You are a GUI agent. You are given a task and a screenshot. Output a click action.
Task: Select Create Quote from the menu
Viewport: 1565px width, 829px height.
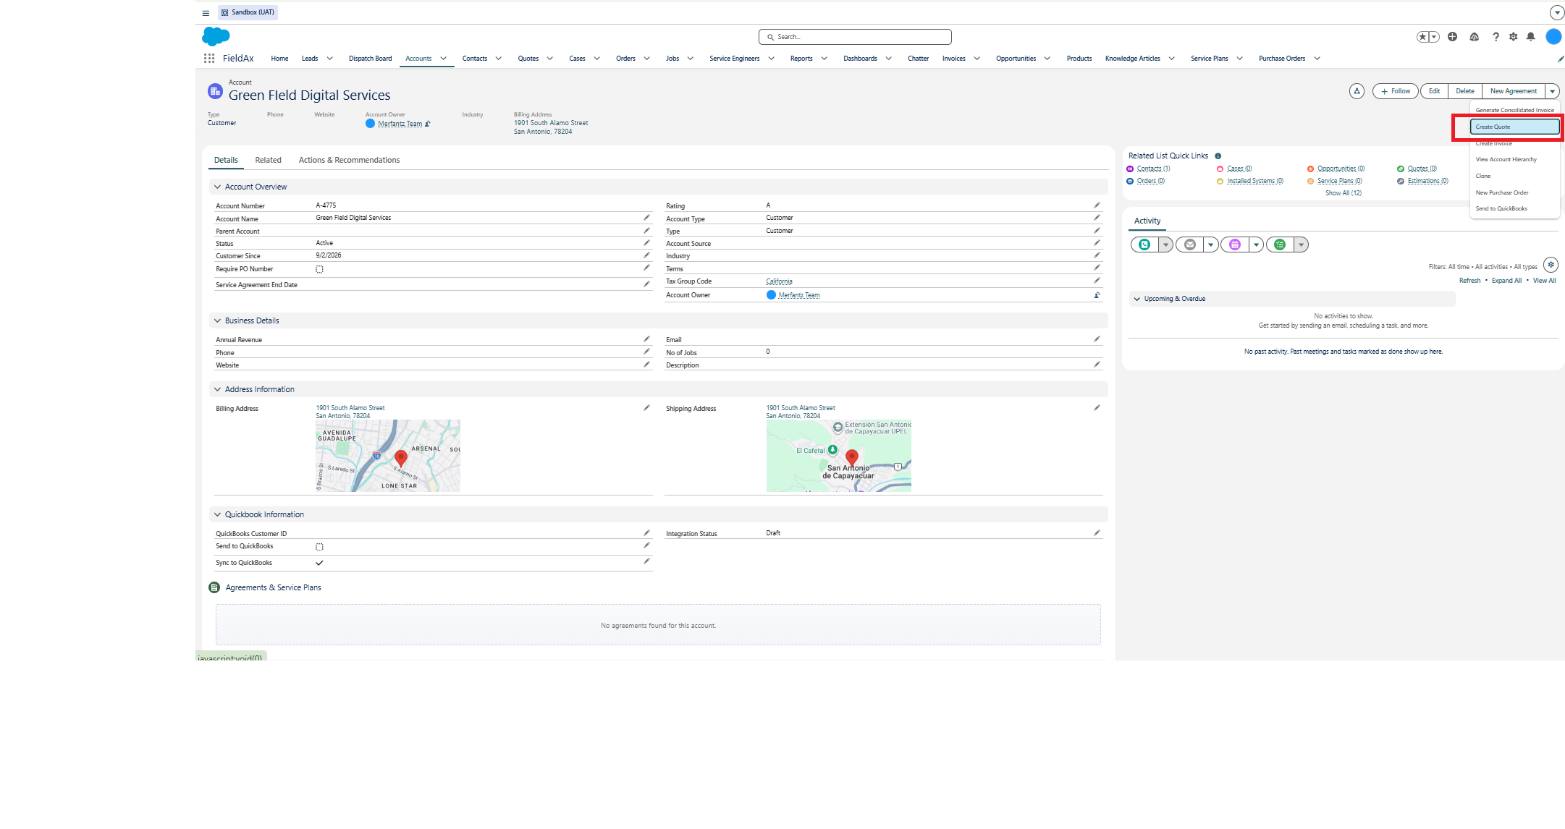[1514, 127]
